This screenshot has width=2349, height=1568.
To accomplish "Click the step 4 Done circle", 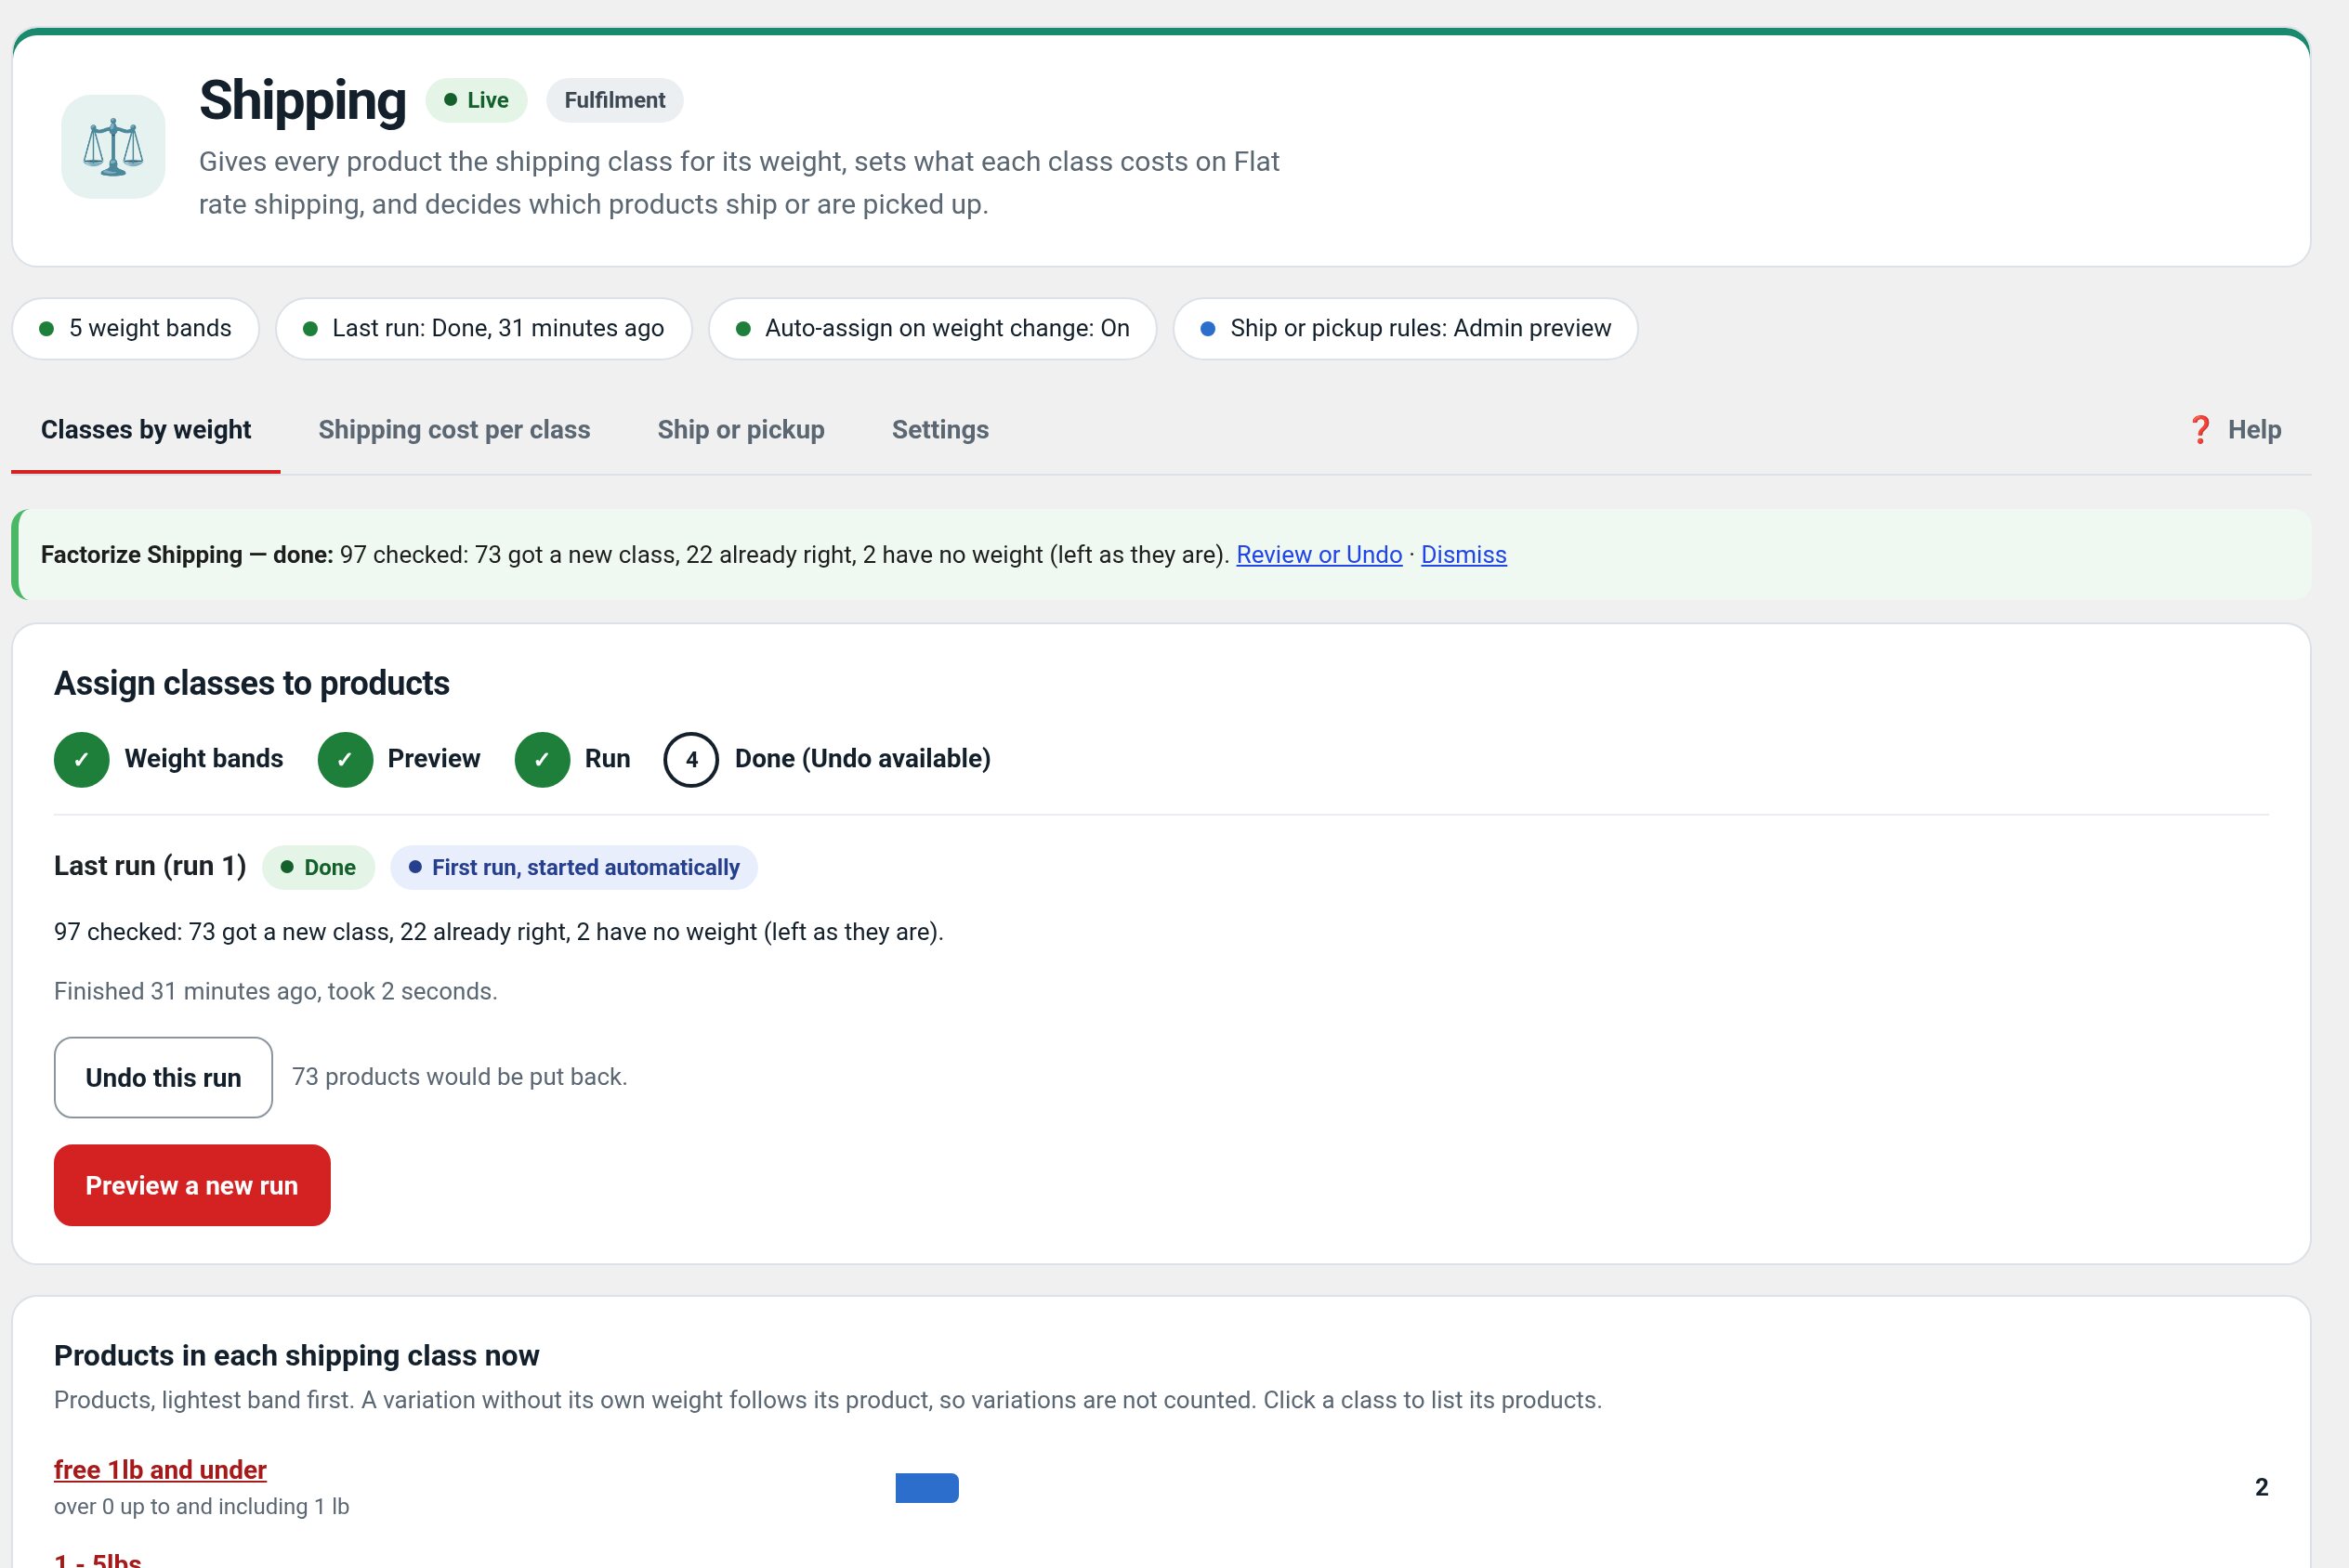I will (691, 760).
